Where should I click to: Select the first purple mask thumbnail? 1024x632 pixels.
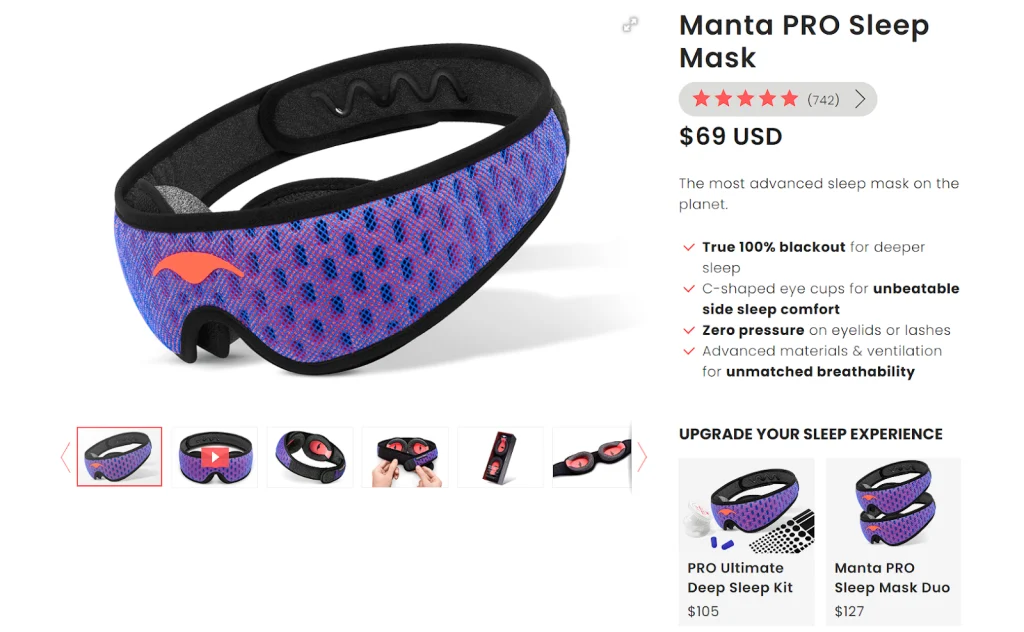[x=120, y=457]
